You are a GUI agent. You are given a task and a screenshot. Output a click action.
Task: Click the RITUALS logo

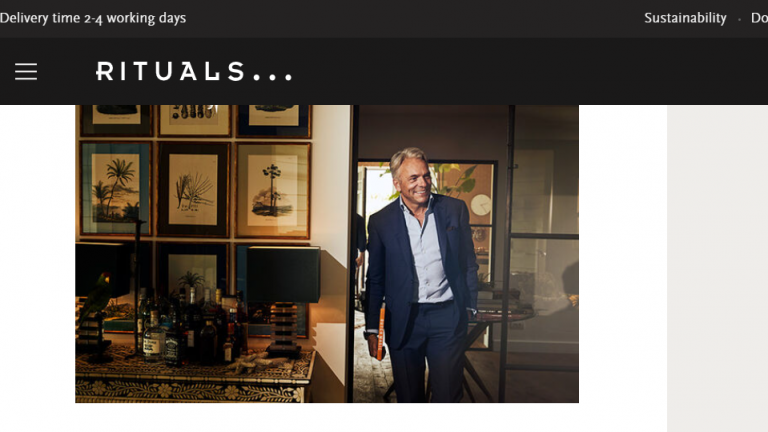click(x=194, y=72)
